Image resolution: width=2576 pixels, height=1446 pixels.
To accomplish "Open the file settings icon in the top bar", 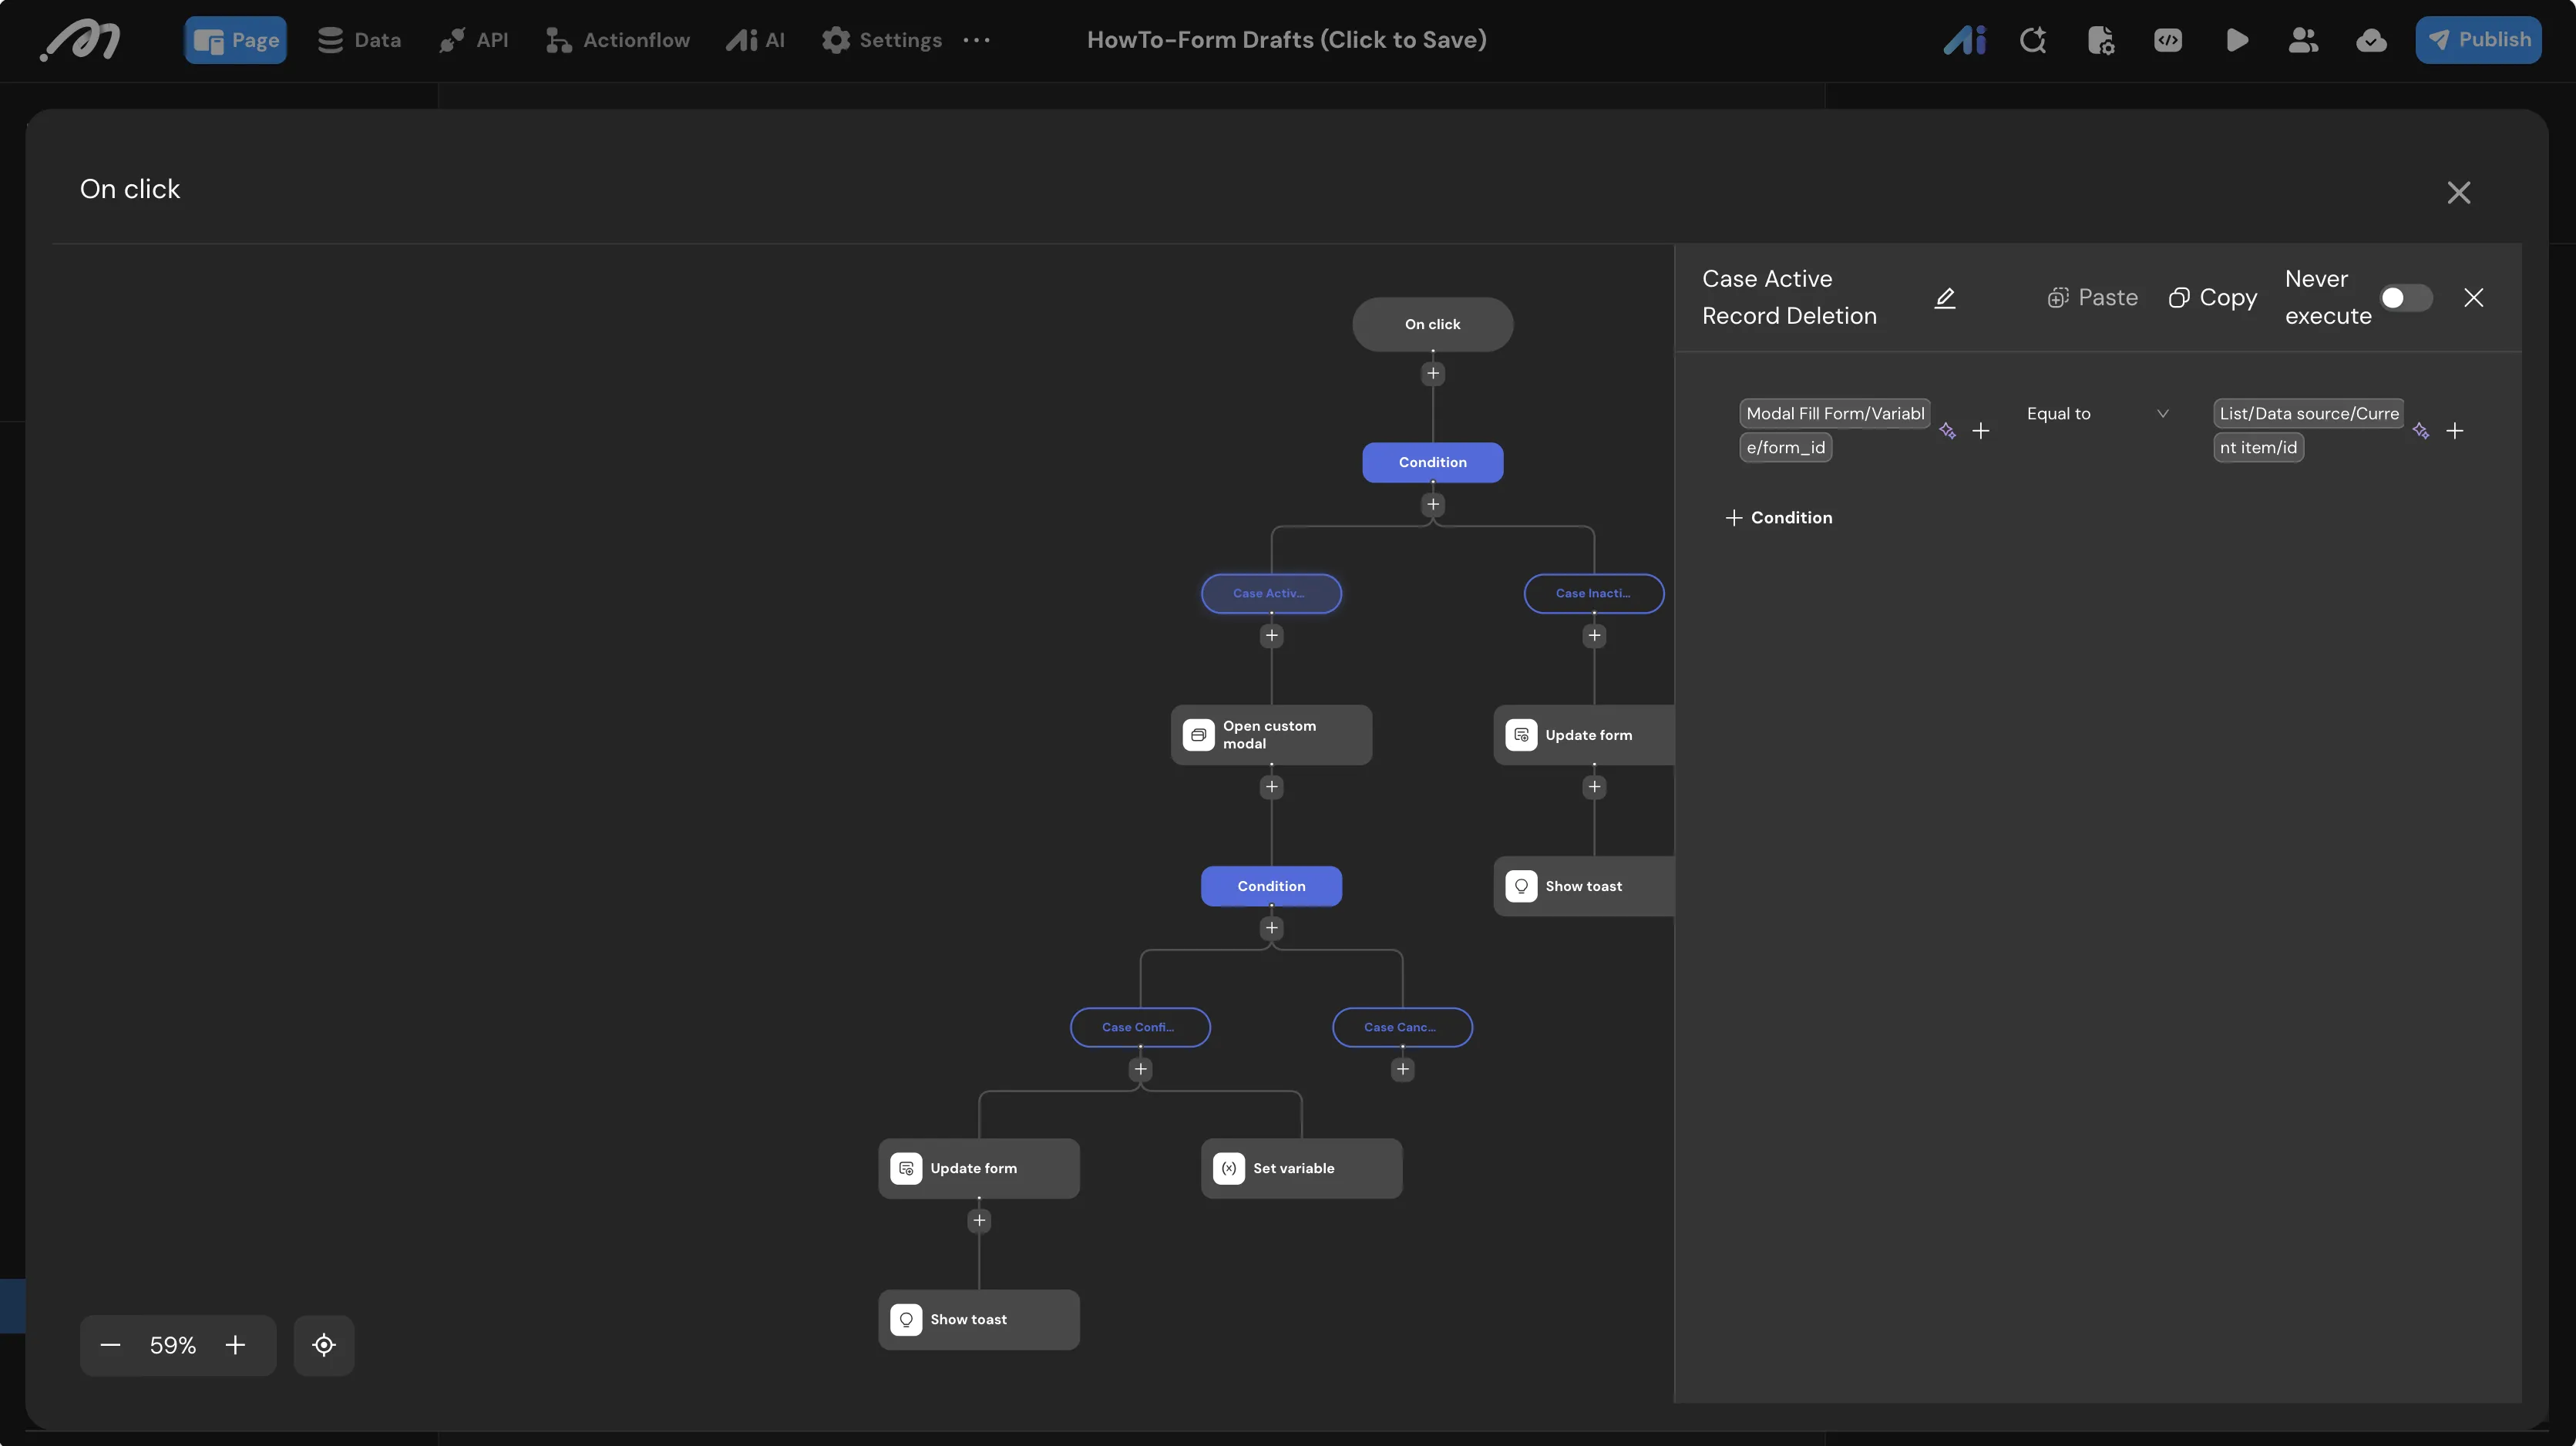I will pyautogui.click(x=2101, y=40).
